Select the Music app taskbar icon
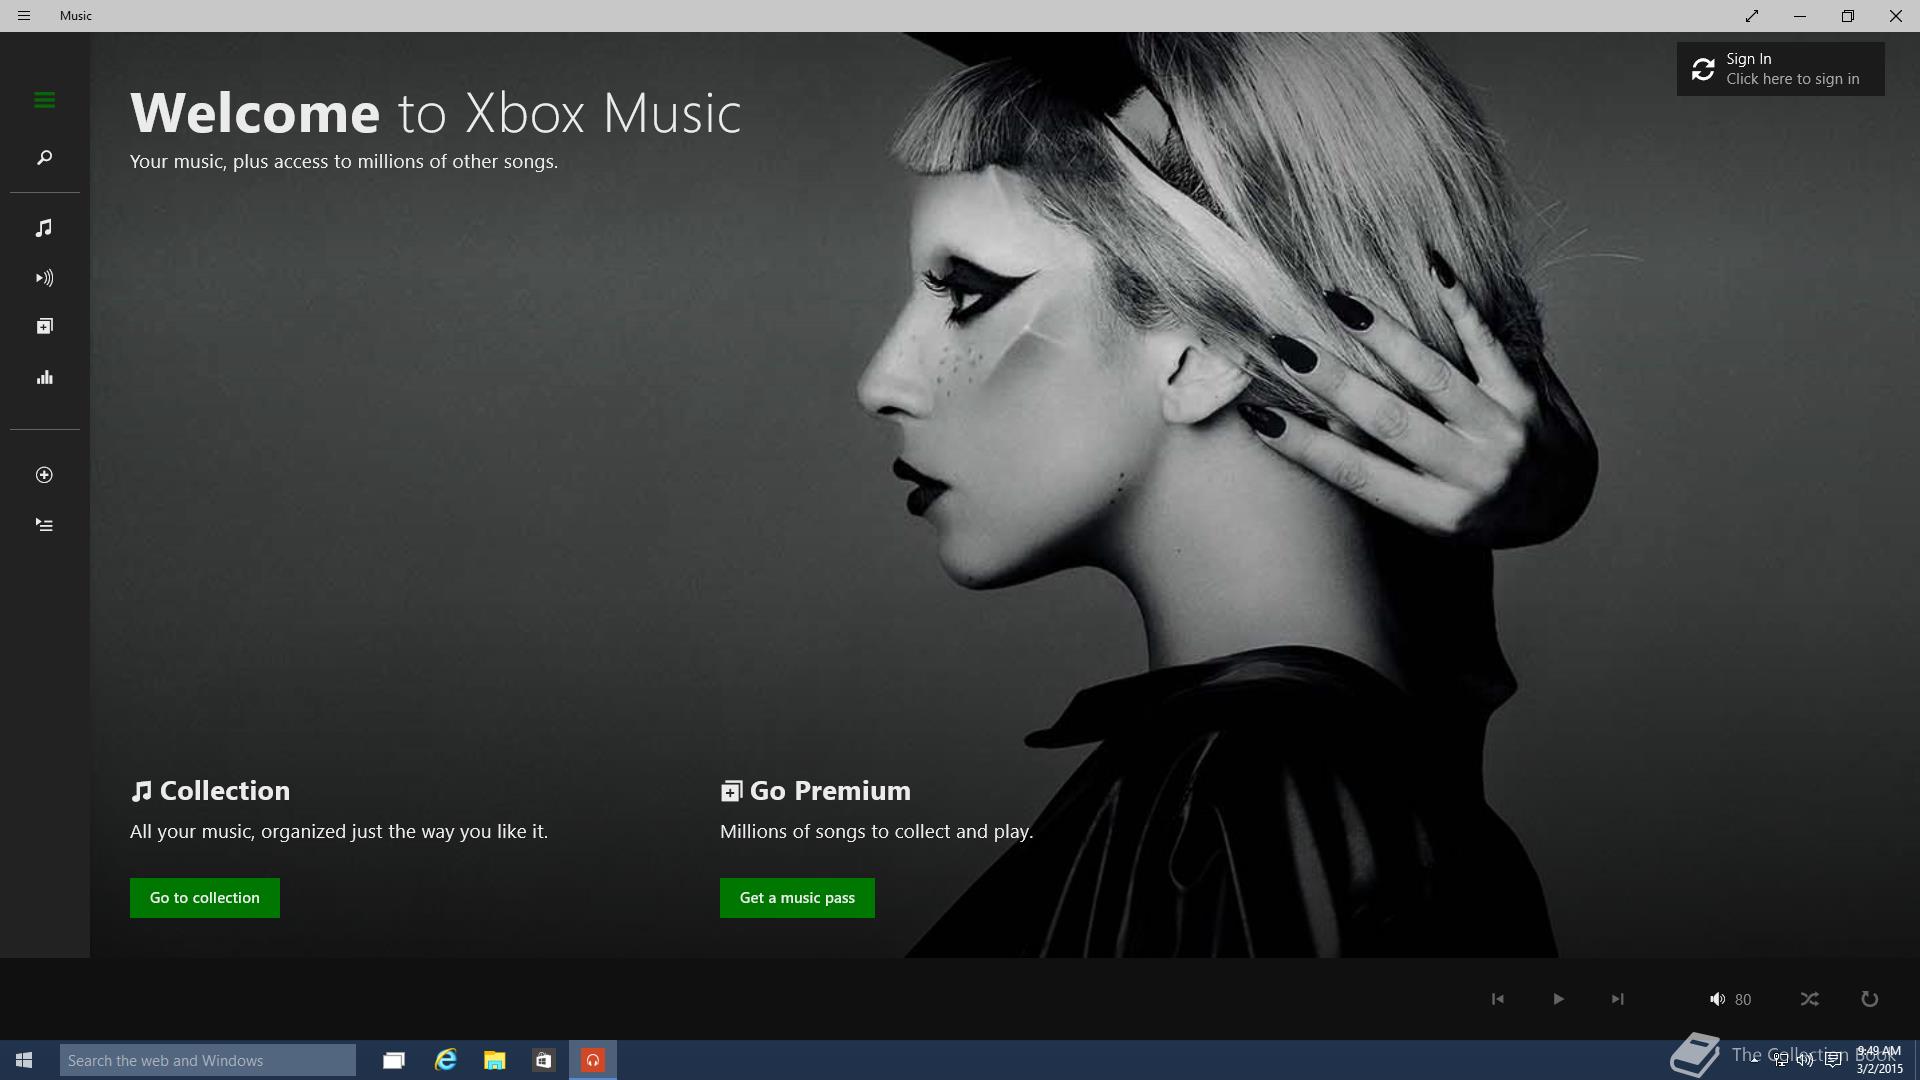Image resolution: width=1920 pixels, height=1080 pixels. (x=593, y=1060)
